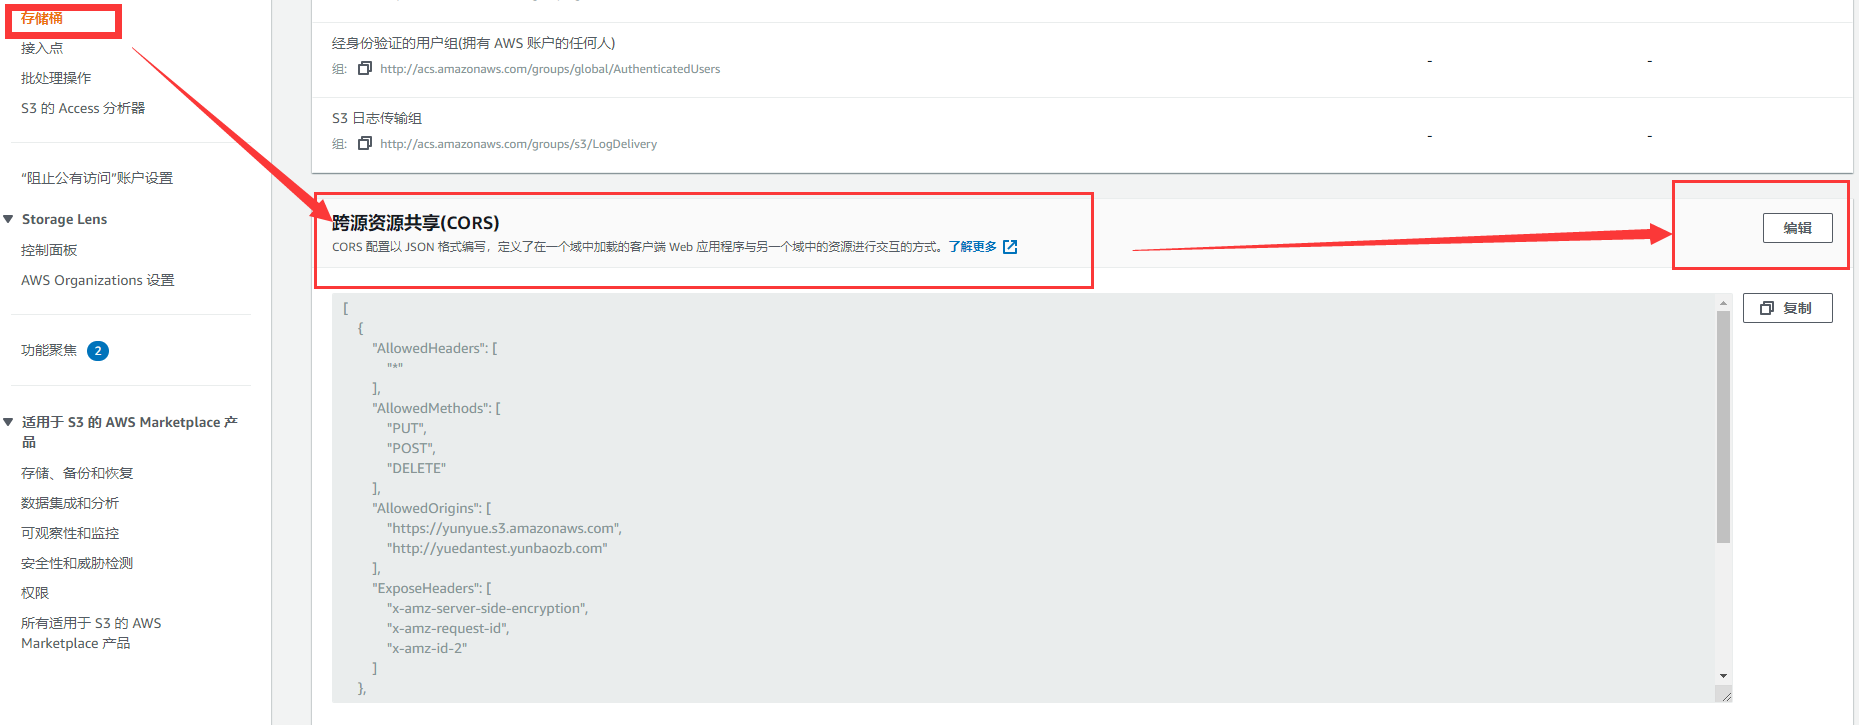Click the yuedantest.yunbaozb.com origin line
Image resolution: width=1859 pixels, height=725 pixels.
point(497,548)
